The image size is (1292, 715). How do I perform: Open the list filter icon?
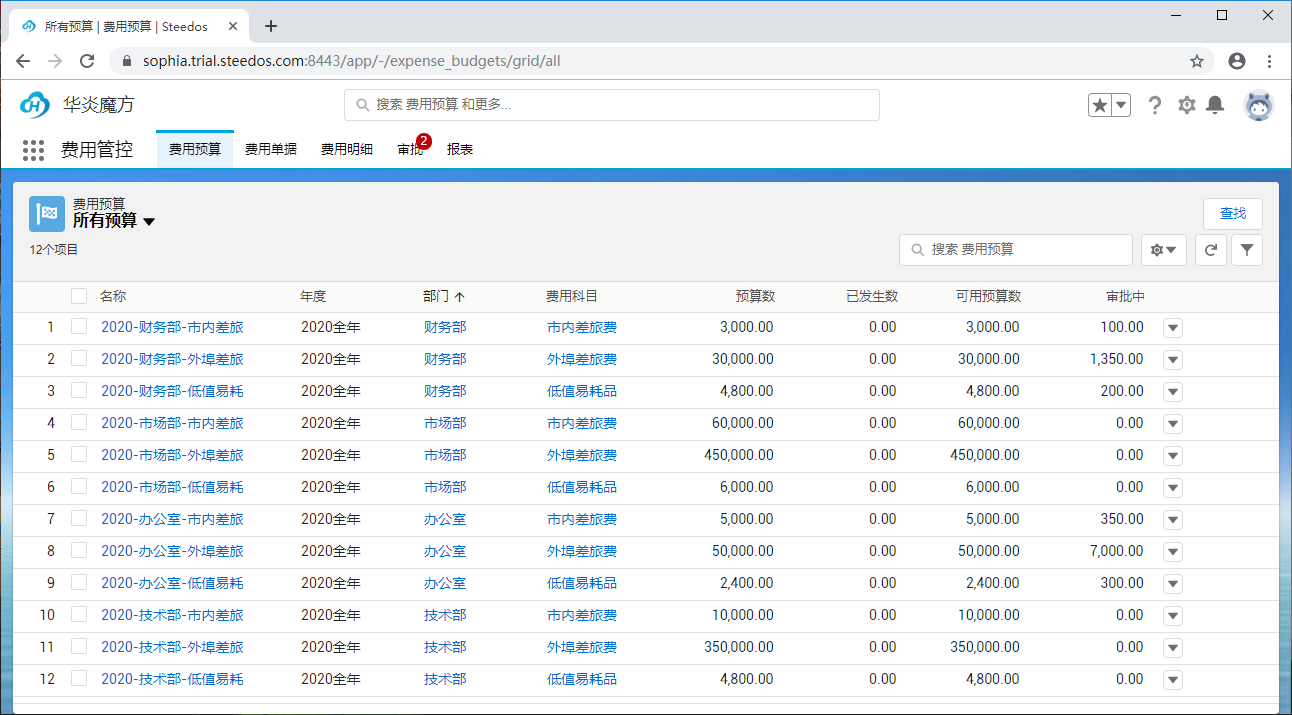coord(1246,250)
